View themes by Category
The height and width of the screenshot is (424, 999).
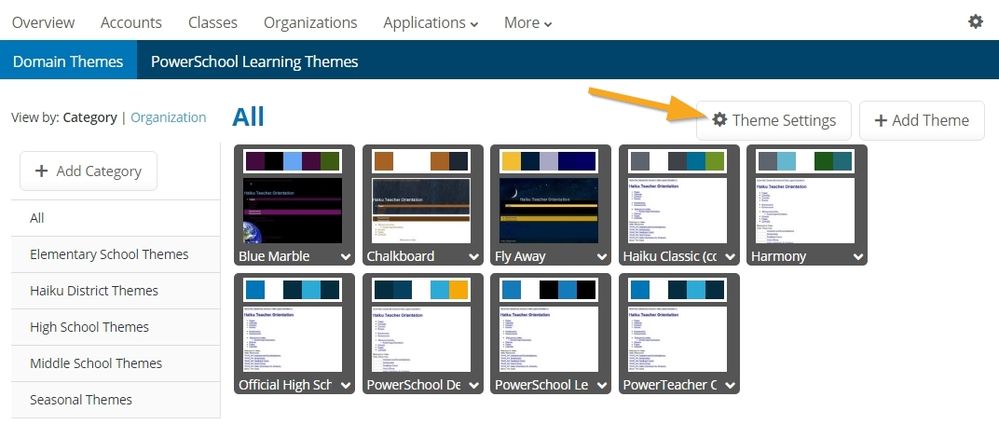pyautogui.click(x=90, y=117)
